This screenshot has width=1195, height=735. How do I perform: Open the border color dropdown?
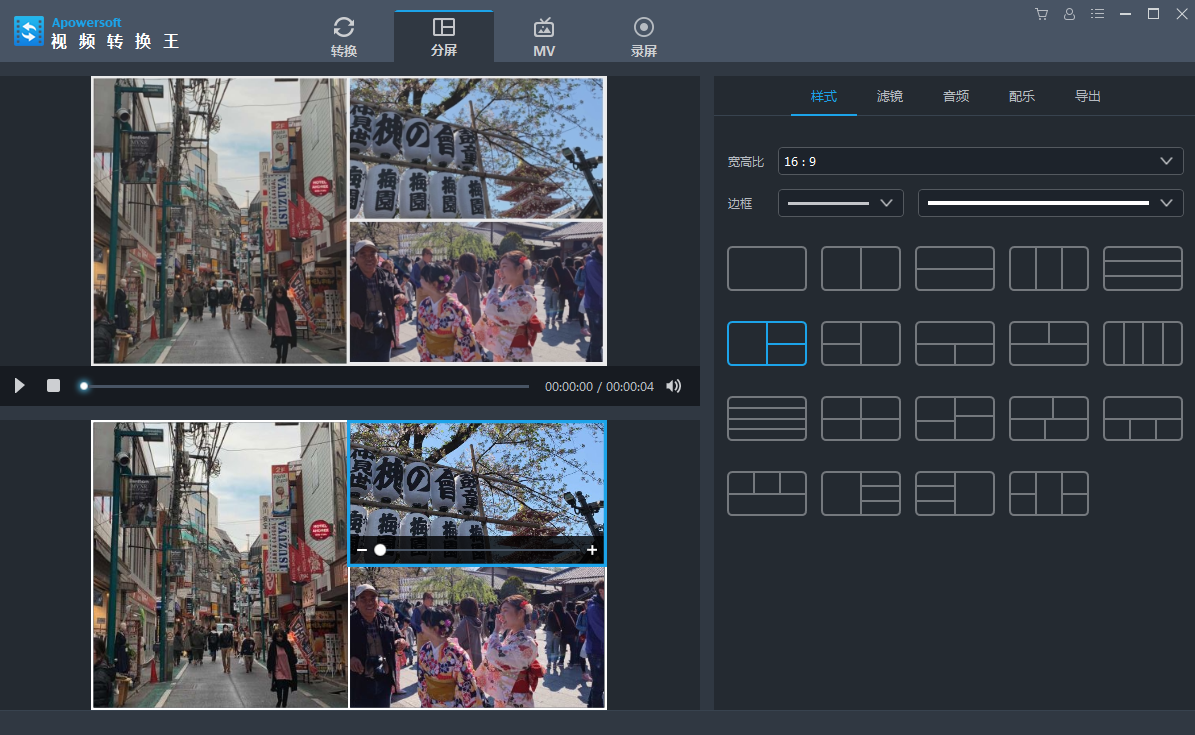[1050, 203]
